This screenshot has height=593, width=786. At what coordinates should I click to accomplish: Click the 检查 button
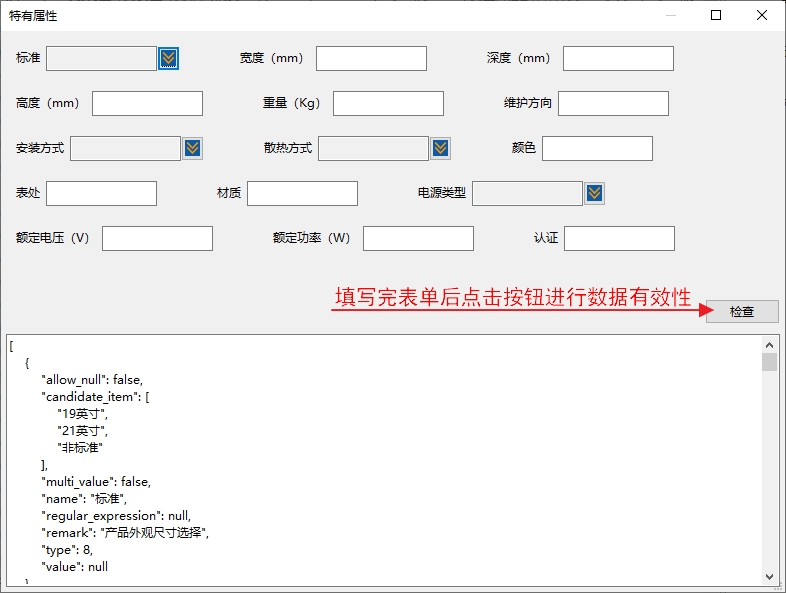coord(741,312)
